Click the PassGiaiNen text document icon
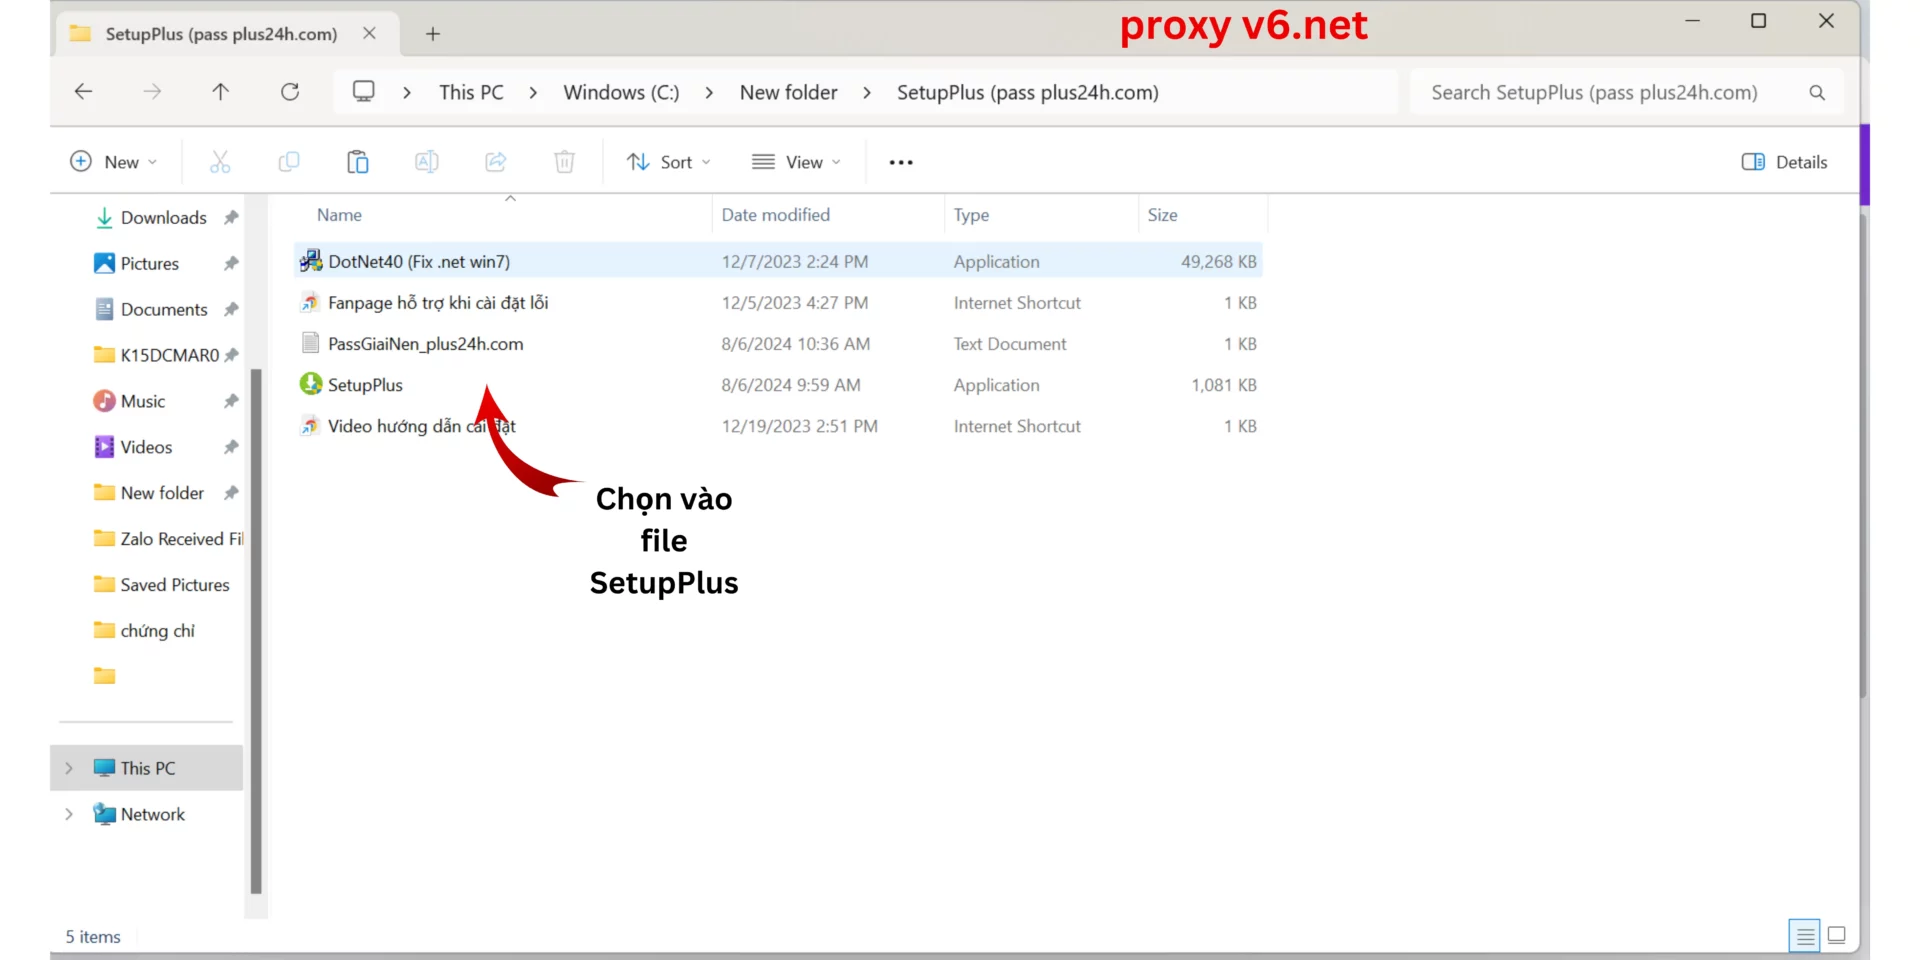 point(311,343)
